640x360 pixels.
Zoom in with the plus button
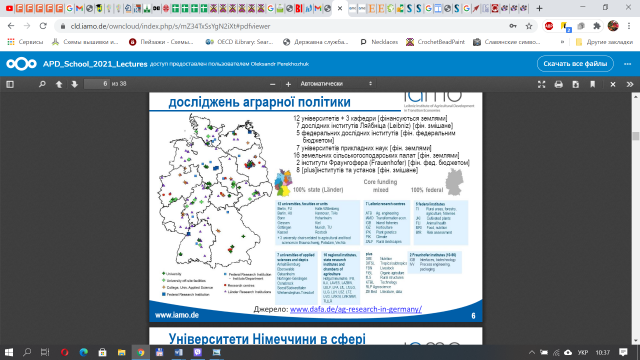288,84
